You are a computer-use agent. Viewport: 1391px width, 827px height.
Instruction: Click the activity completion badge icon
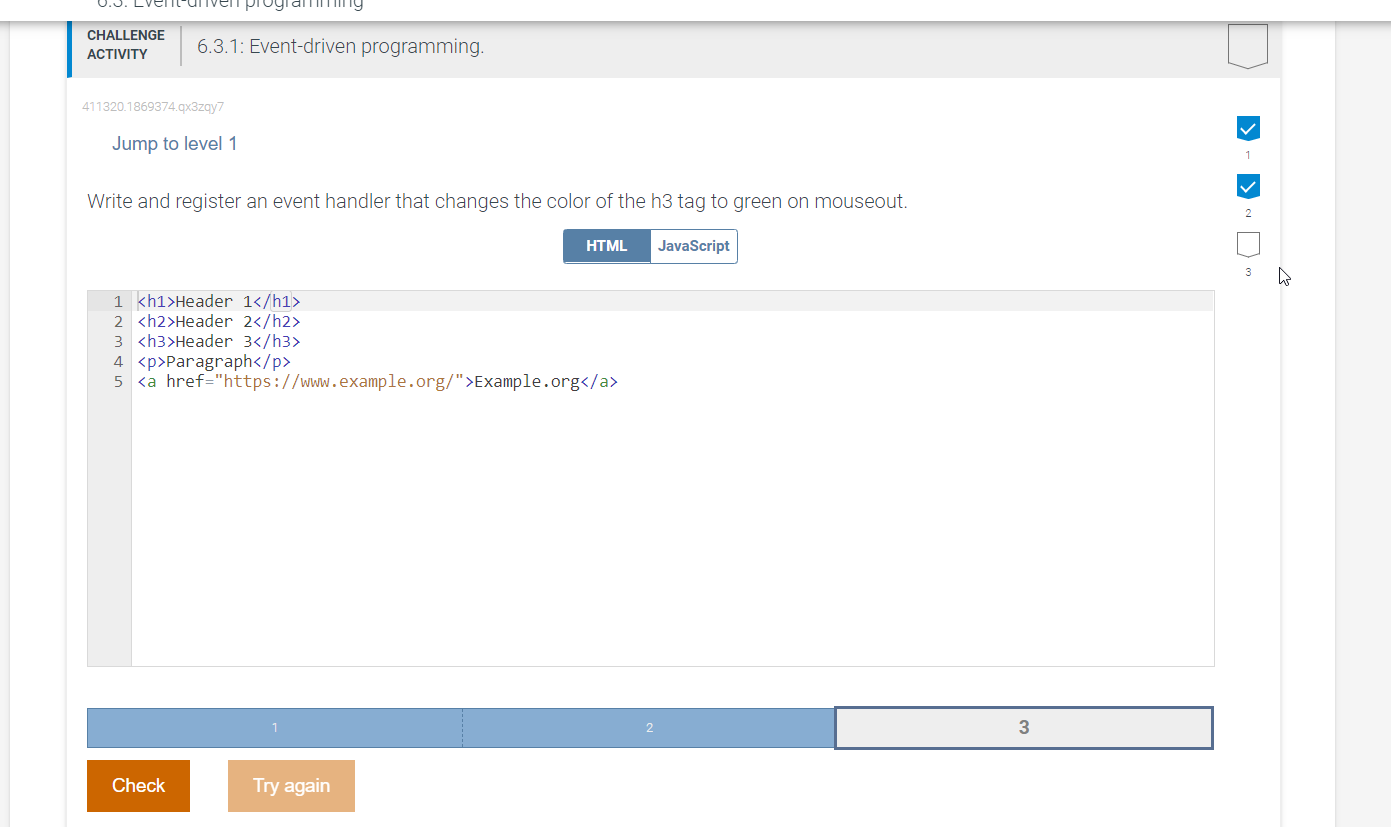point(1248,46)
